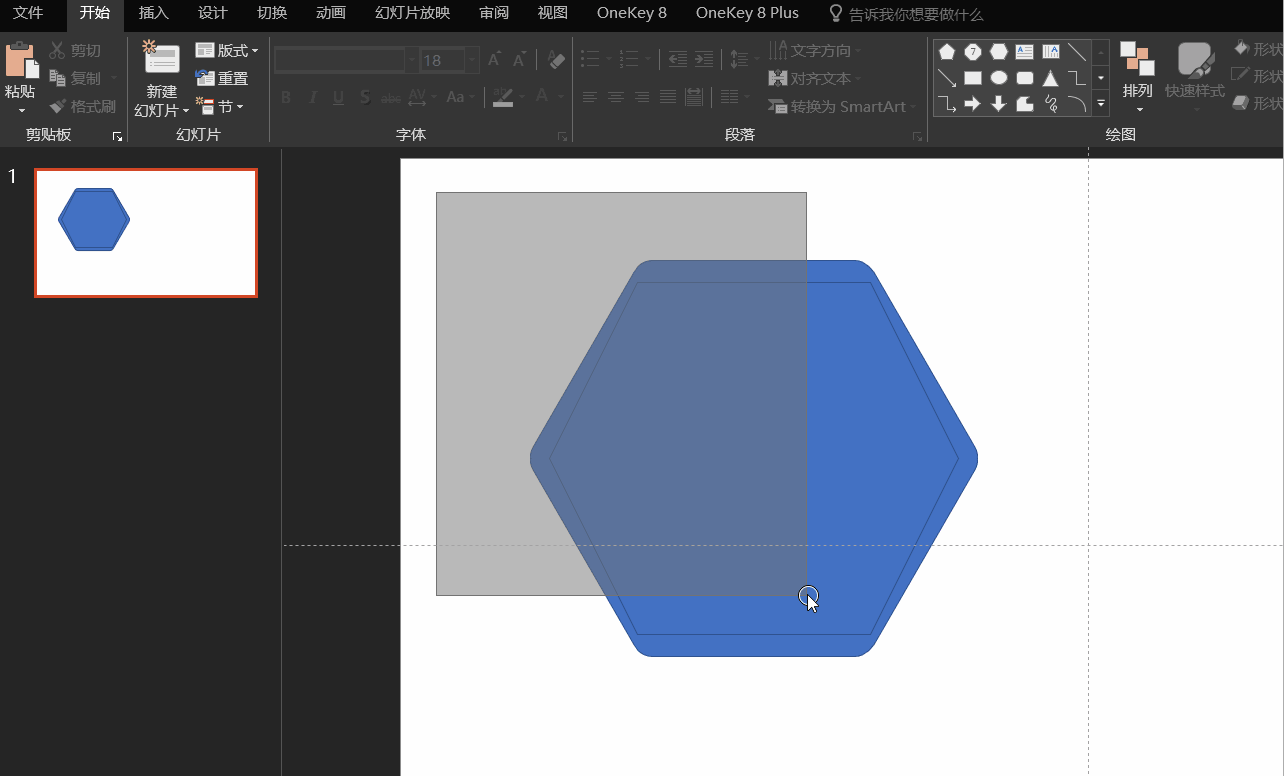
Task: Switch to the Review (审阅) tab
Action: point(494,13)
